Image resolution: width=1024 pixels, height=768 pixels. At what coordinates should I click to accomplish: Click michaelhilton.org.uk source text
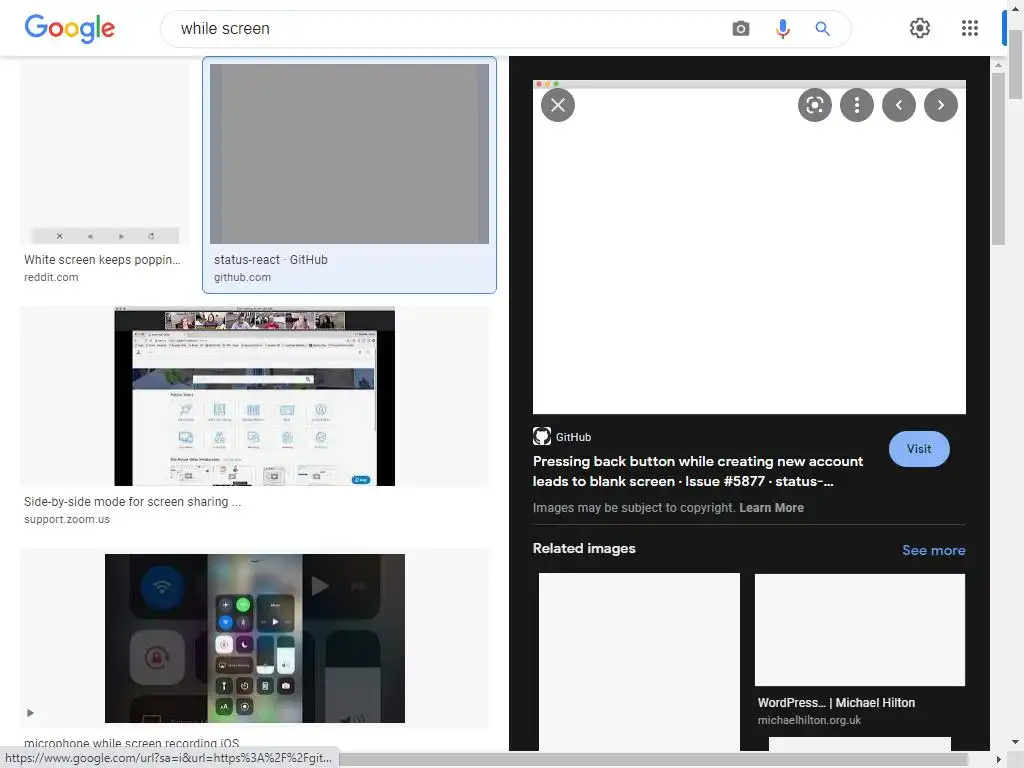coord(809,720)
